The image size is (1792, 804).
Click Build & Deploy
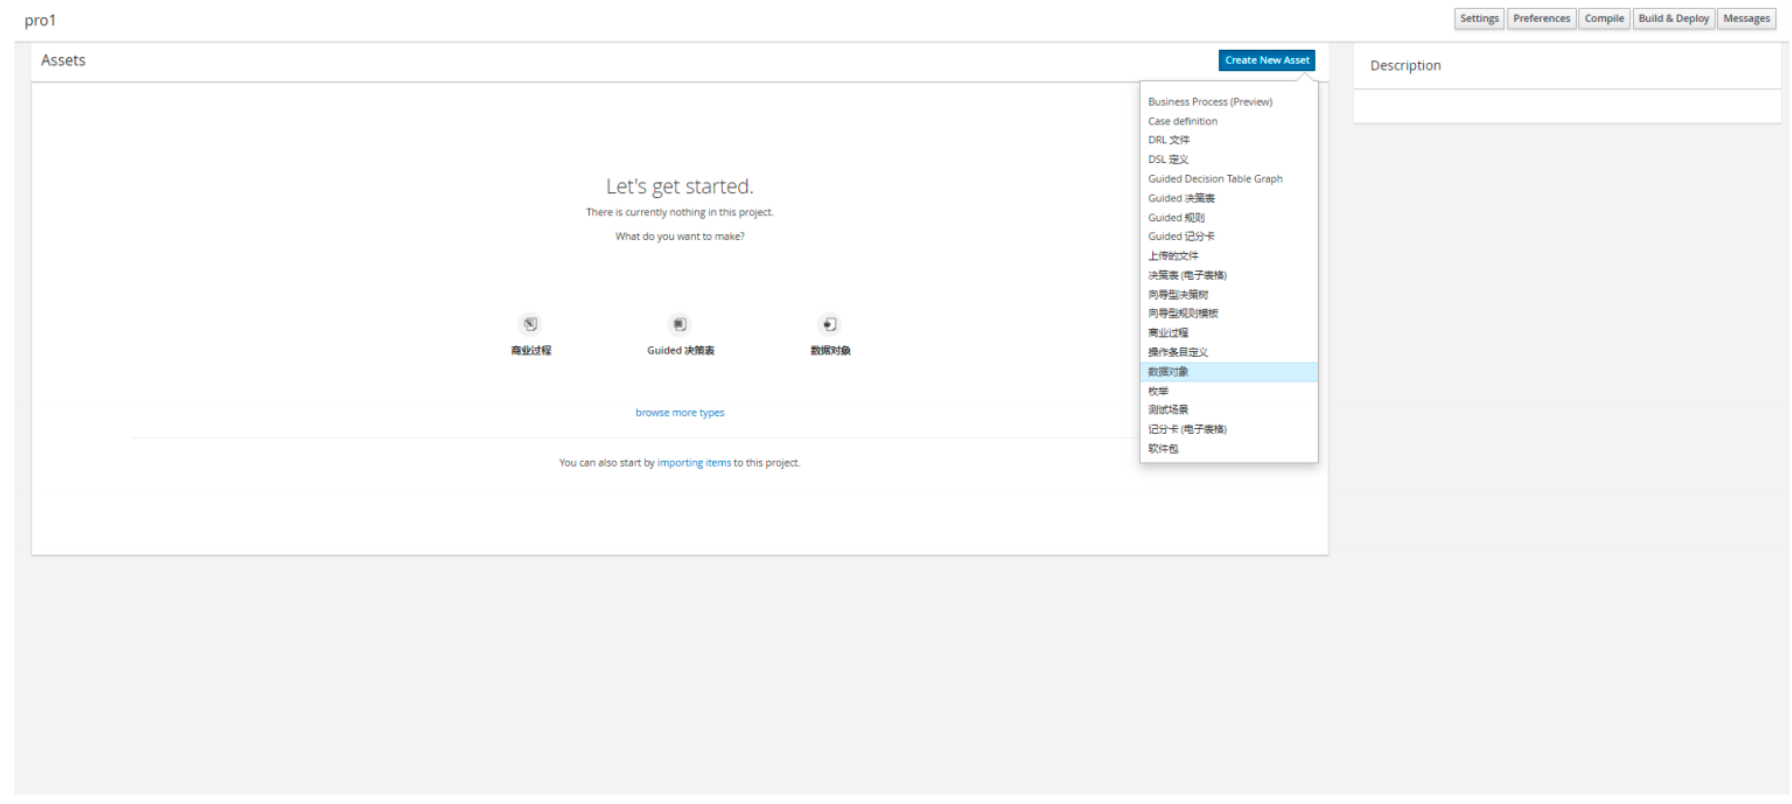point(1673,19)
